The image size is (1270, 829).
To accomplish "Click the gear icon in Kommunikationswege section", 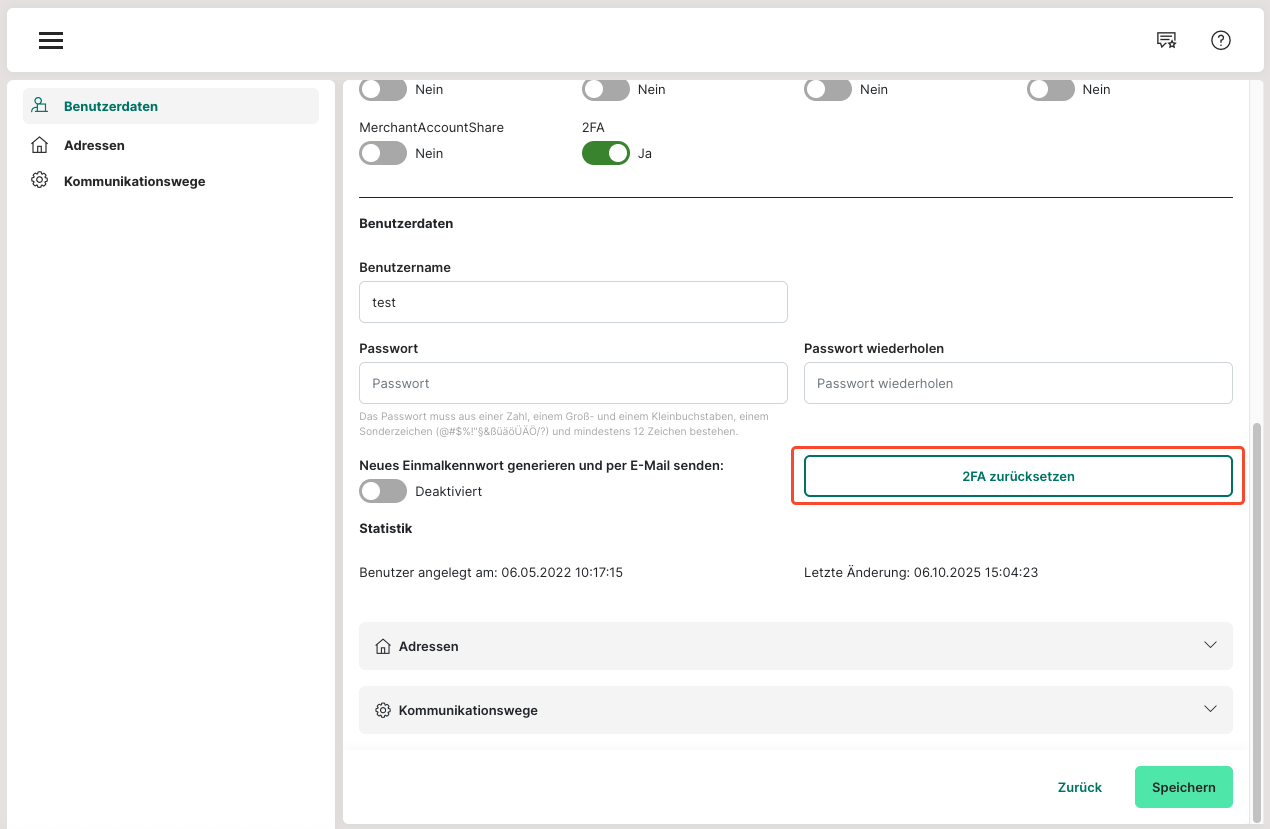I will pyautogui.click(x=382, y=710).
